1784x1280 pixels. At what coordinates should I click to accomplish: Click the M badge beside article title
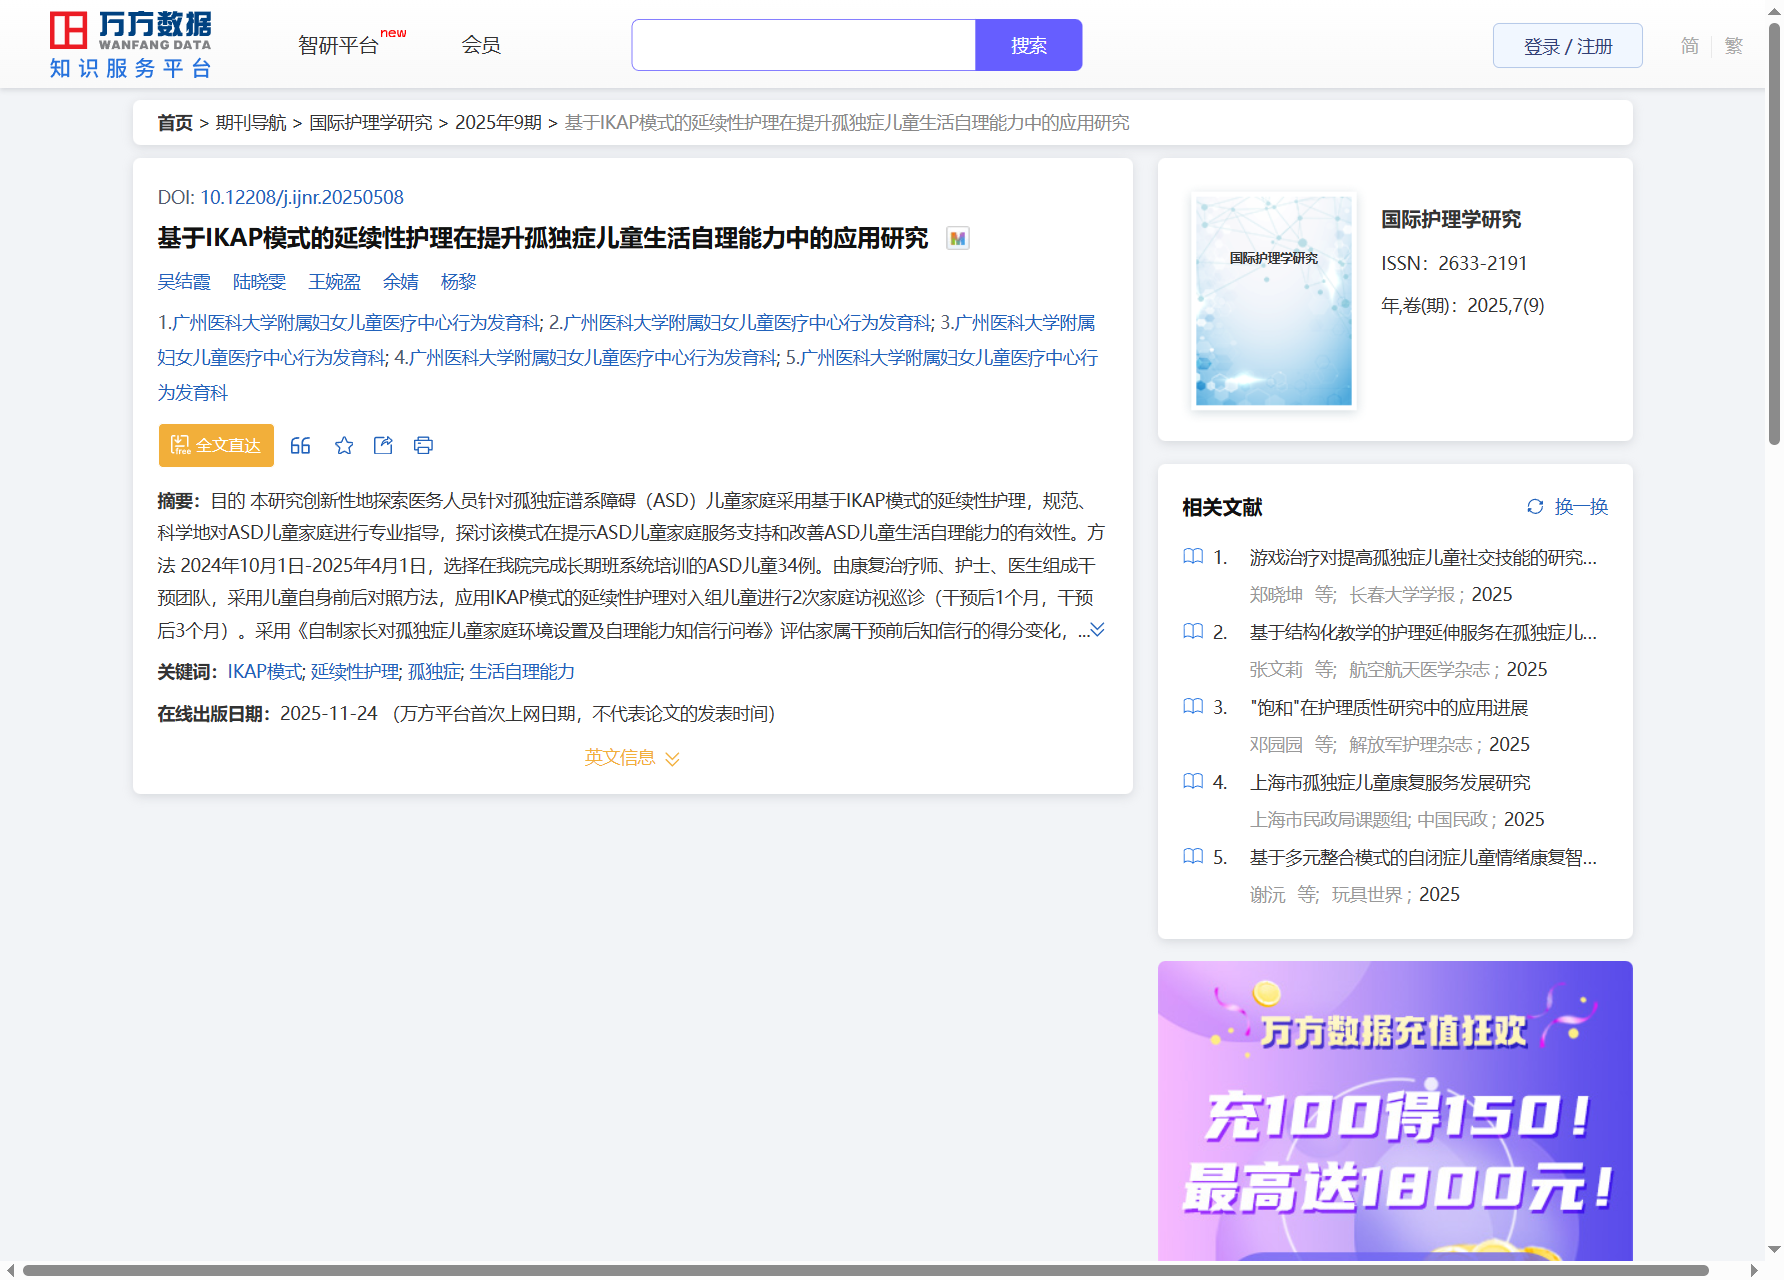point(958,239)
